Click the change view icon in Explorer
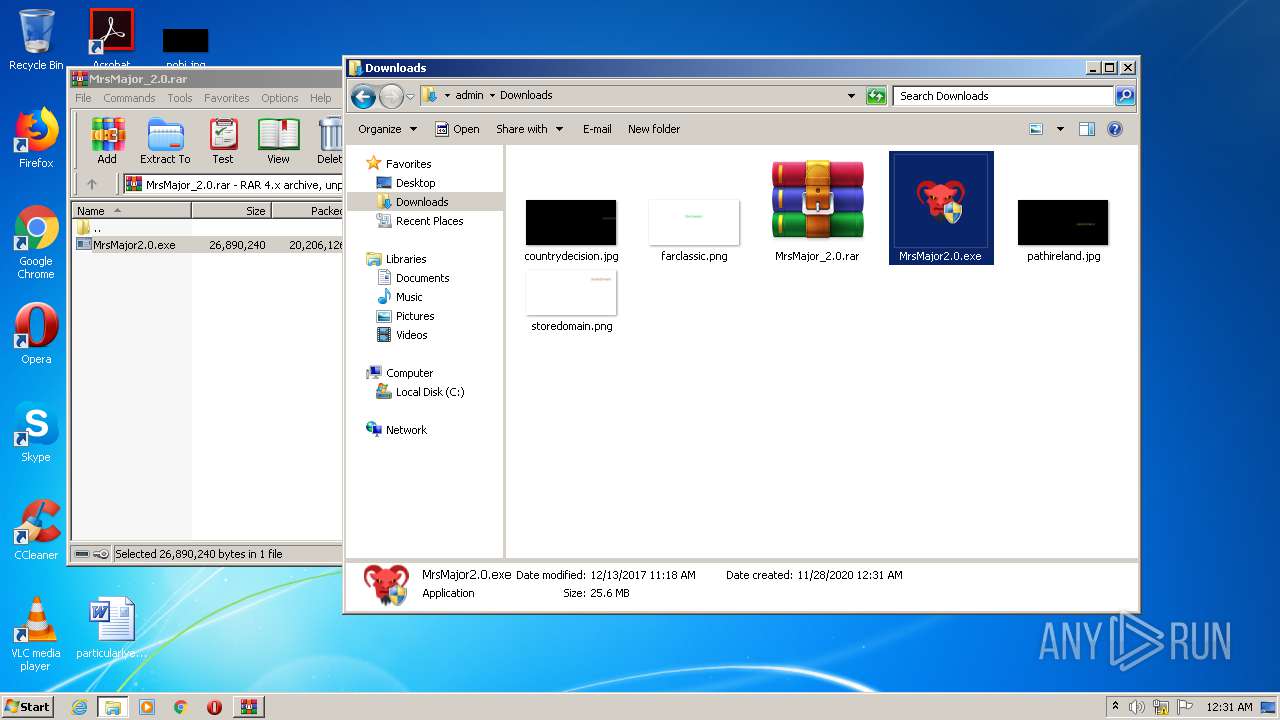Viewport: 1280px width, 720px height. coord(1036,129)
